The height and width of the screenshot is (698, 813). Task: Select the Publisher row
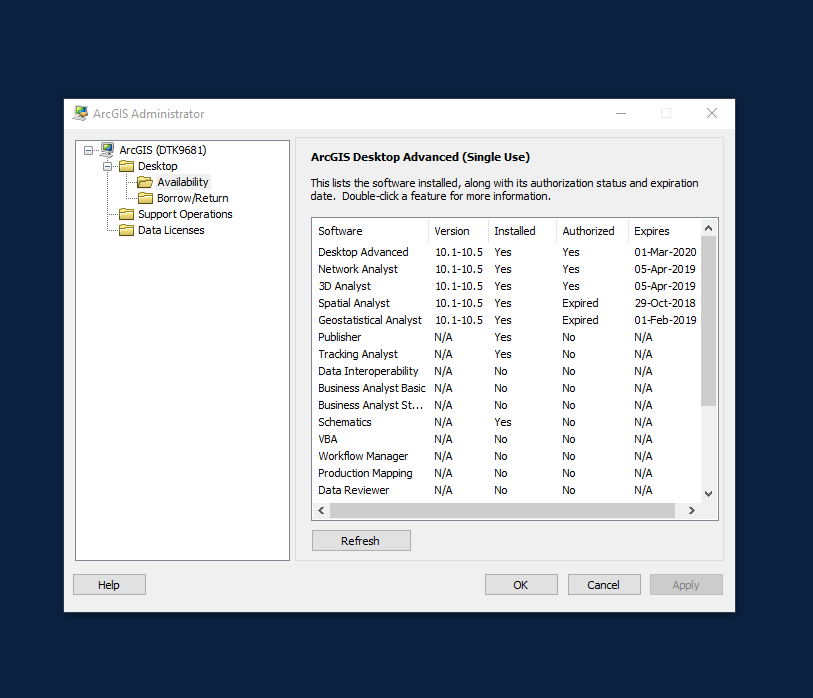pyautogui.click(x=507, y=337)
